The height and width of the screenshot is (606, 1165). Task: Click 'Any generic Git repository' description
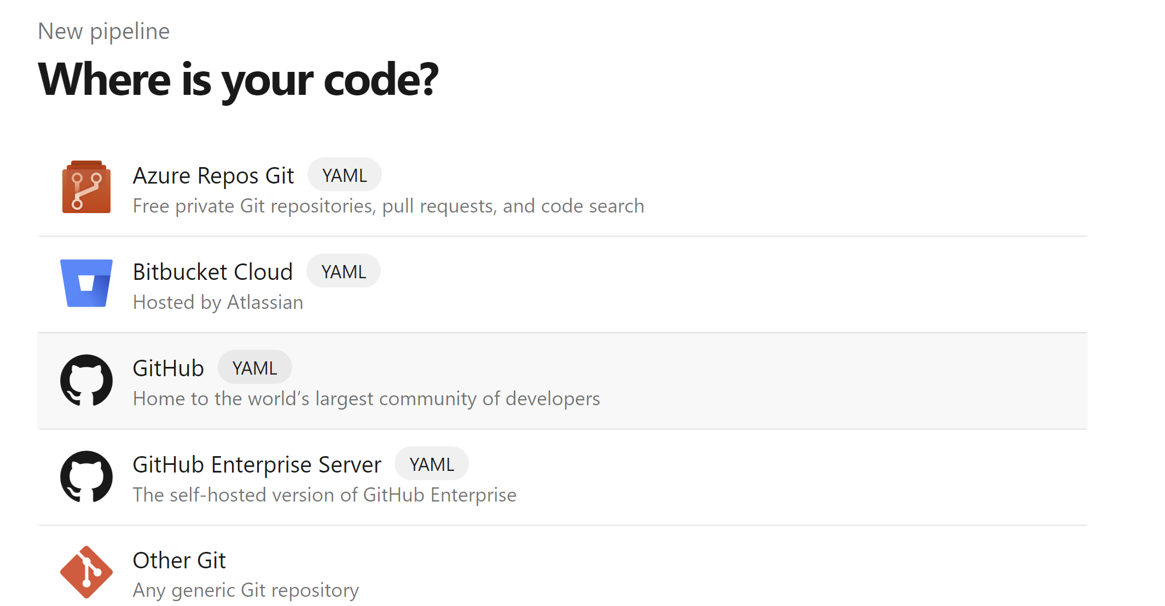click(246, 590)
